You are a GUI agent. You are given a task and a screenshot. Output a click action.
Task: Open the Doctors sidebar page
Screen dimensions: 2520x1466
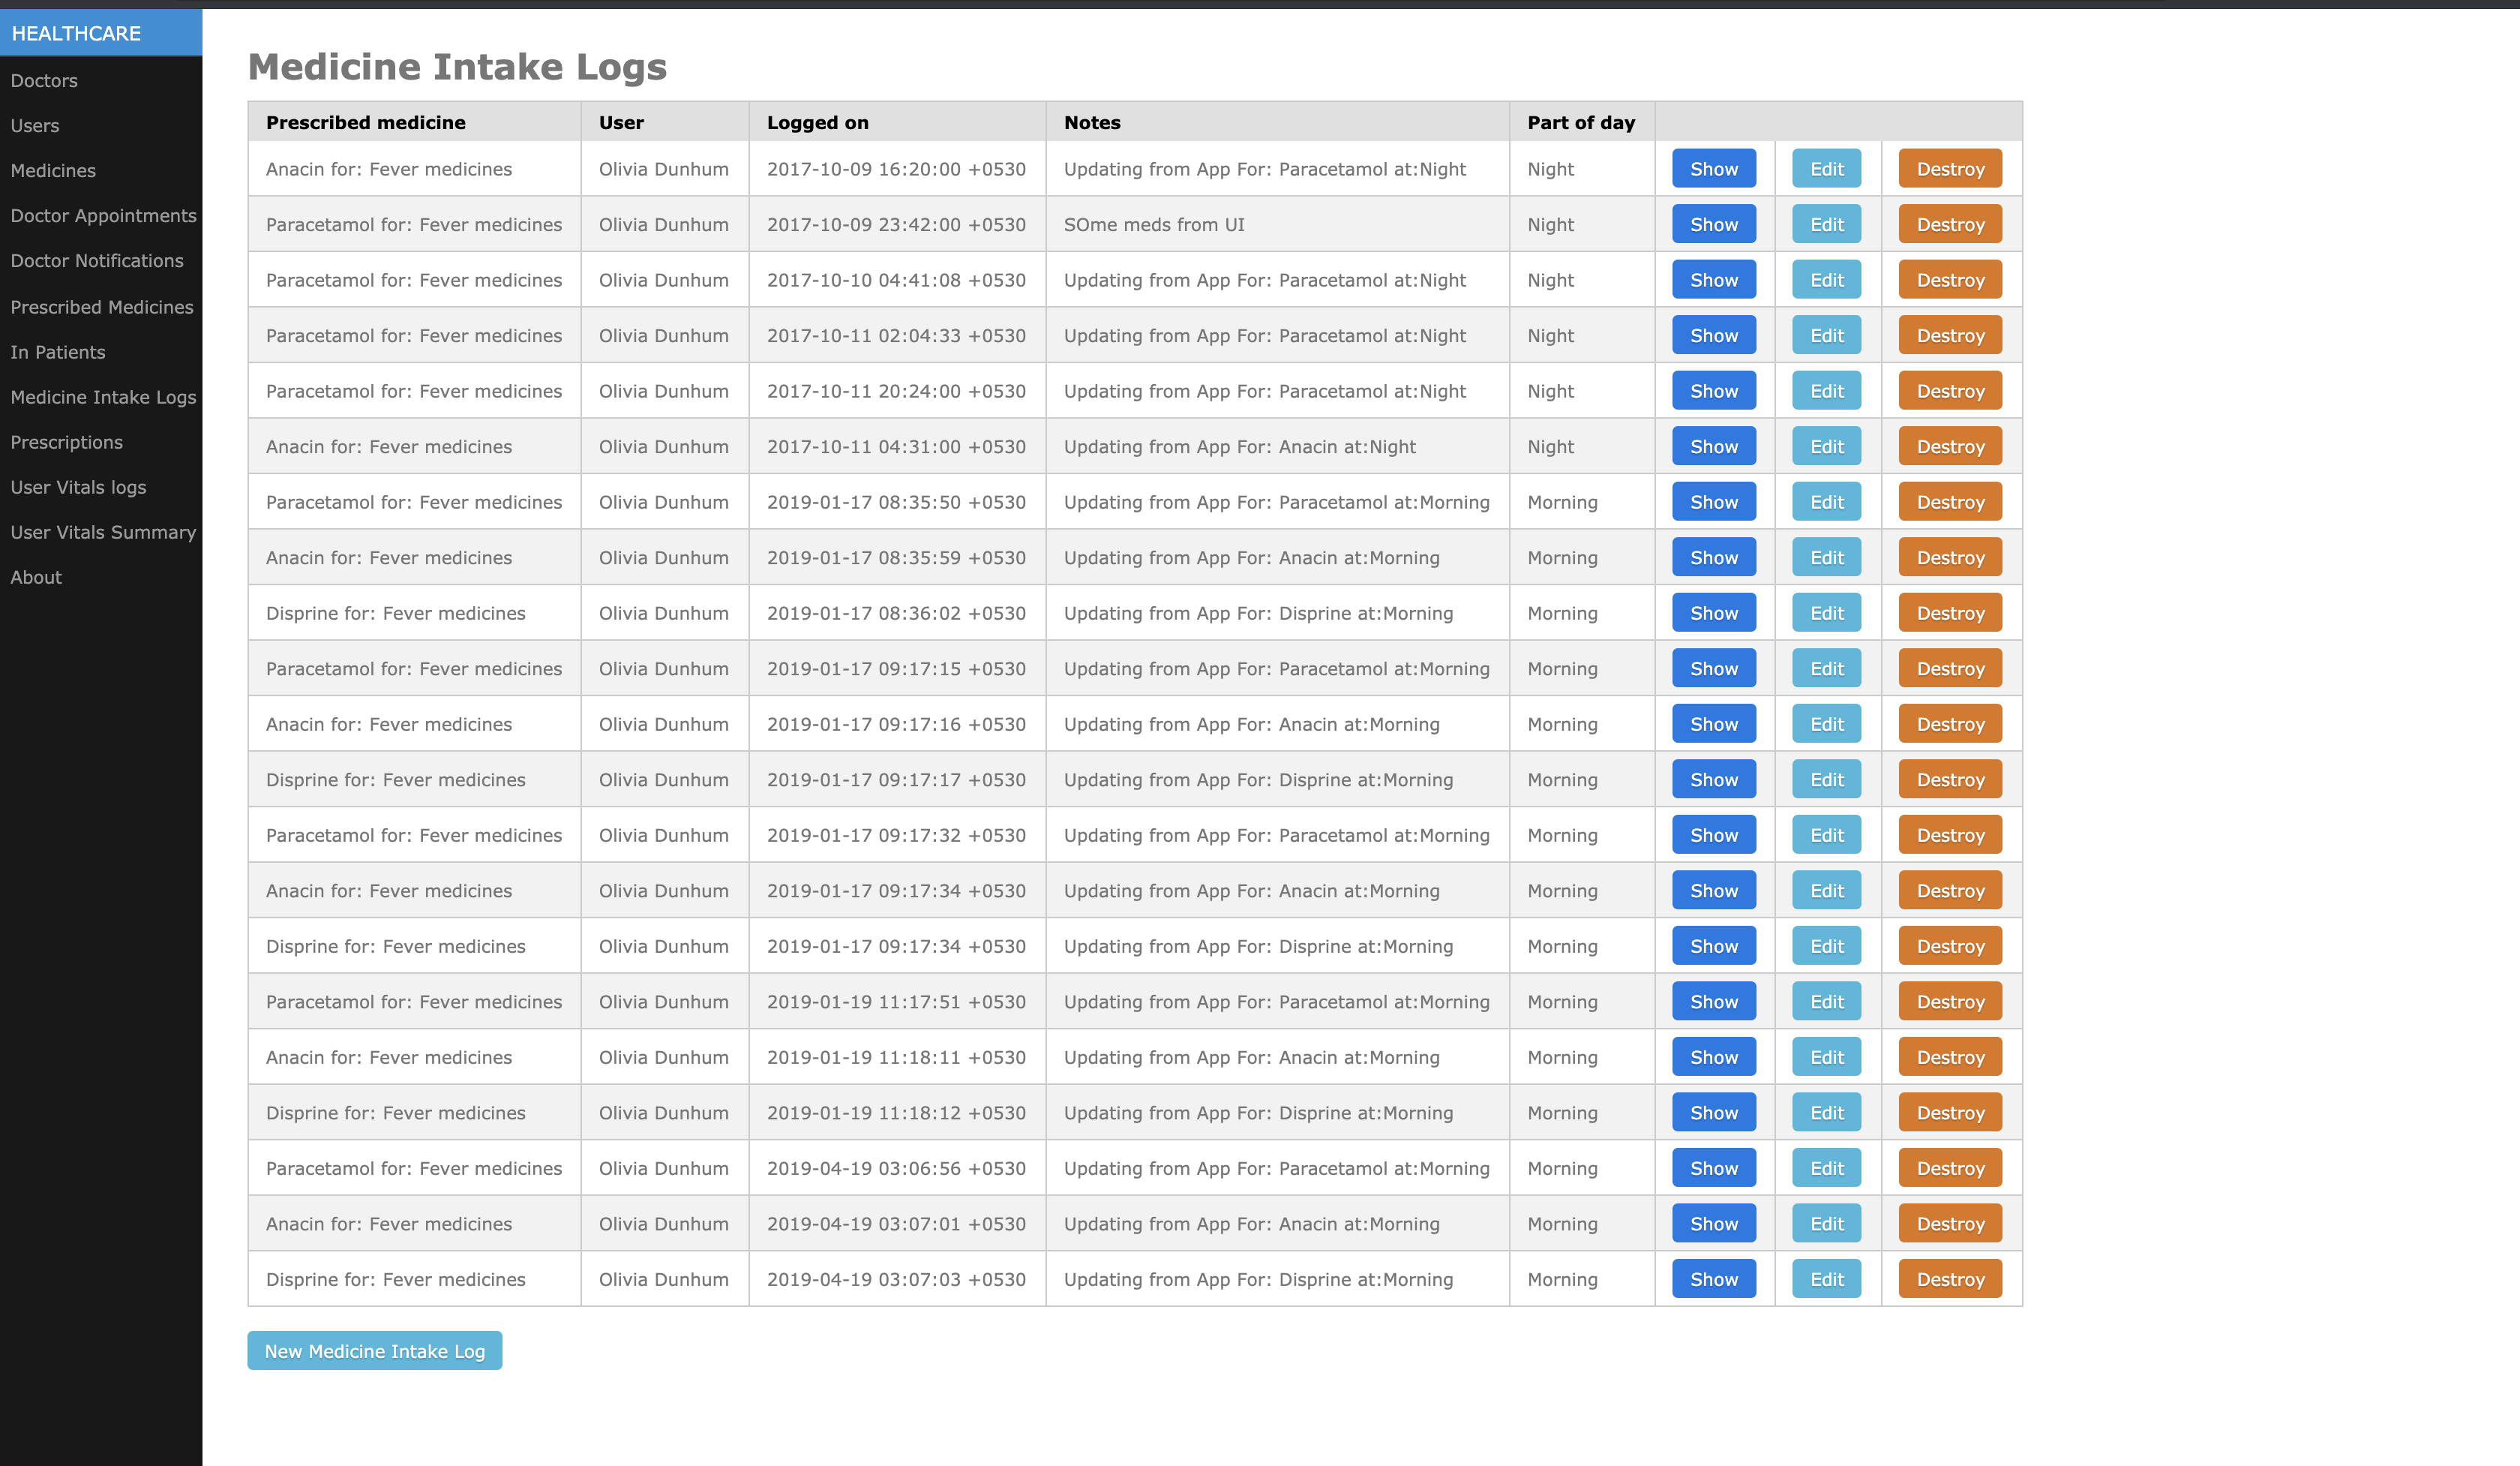tap(44, 80)
